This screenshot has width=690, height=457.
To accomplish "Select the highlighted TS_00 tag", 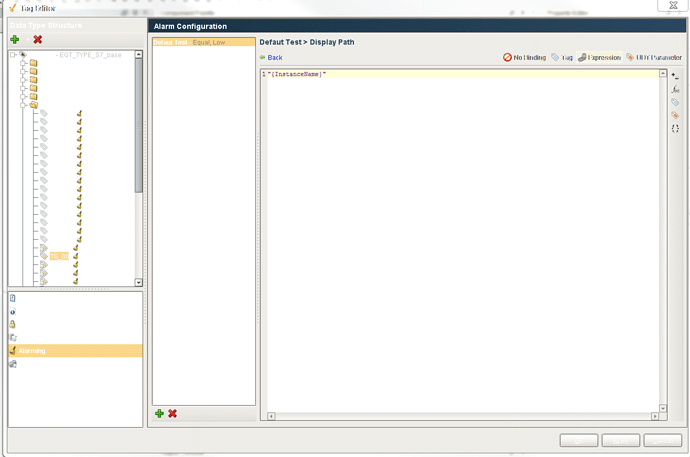I will pos(59,256).
